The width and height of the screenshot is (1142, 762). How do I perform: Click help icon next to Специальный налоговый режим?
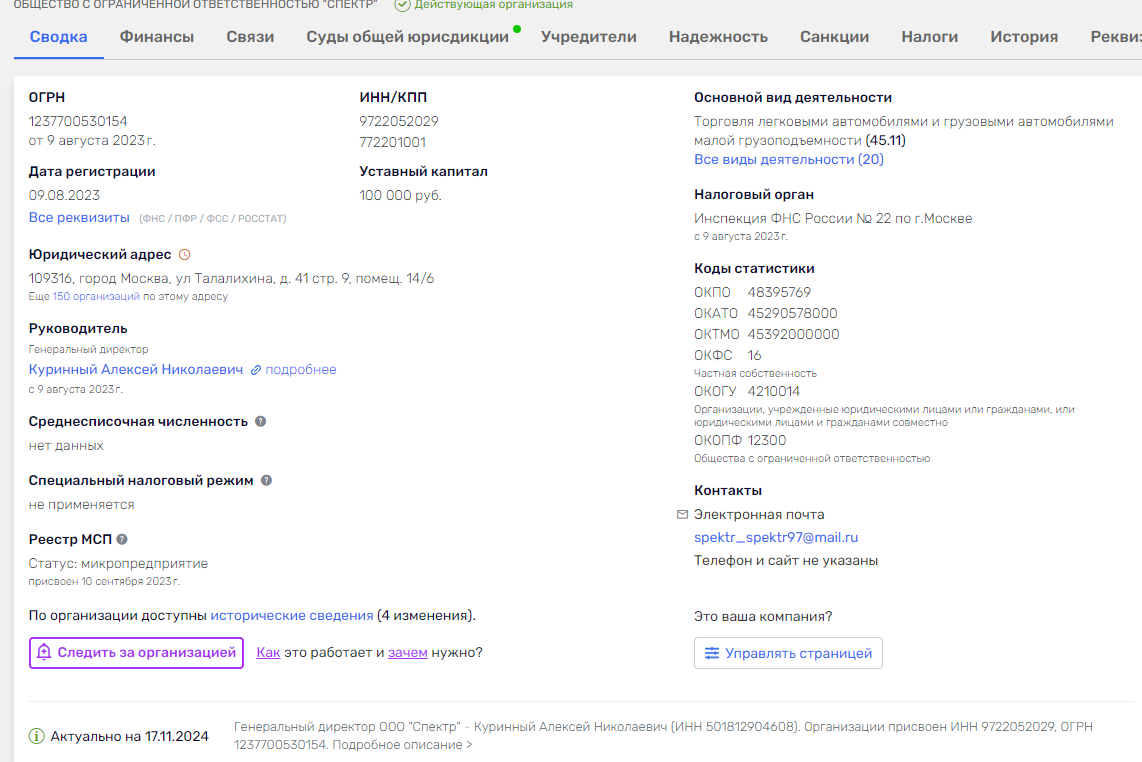click(x=267, y=480)
